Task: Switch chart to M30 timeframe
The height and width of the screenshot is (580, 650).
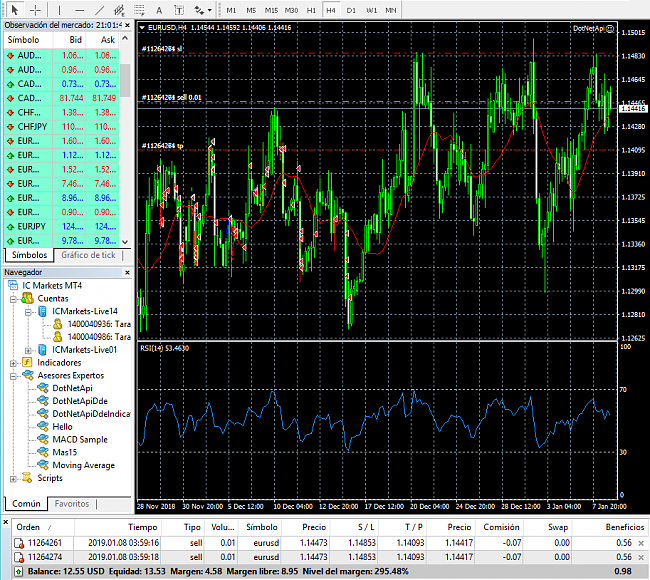Action: (x=291, y=10)
